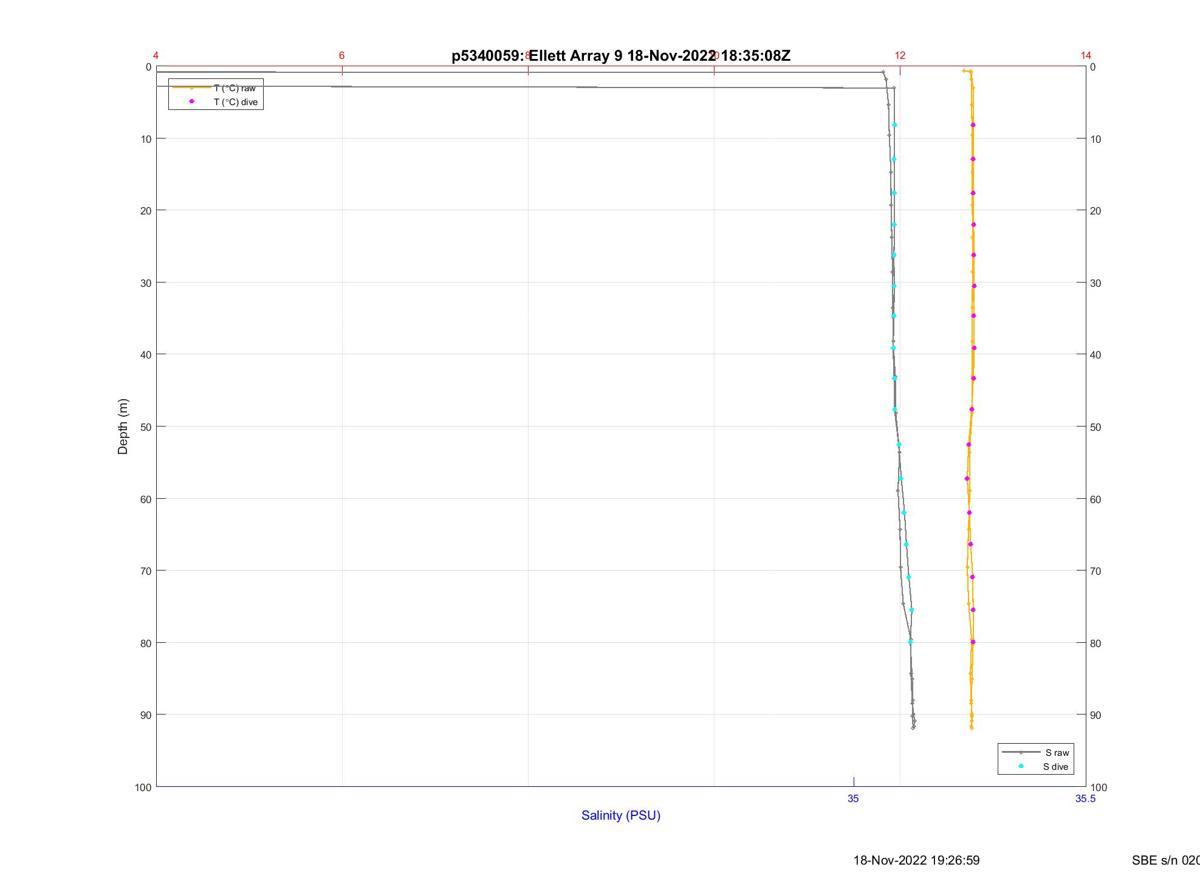The height and width of the screenshot is (885, 1200).
Task: Click the '50' depth tick on the right axis
Action: (x=1096, y=427)
